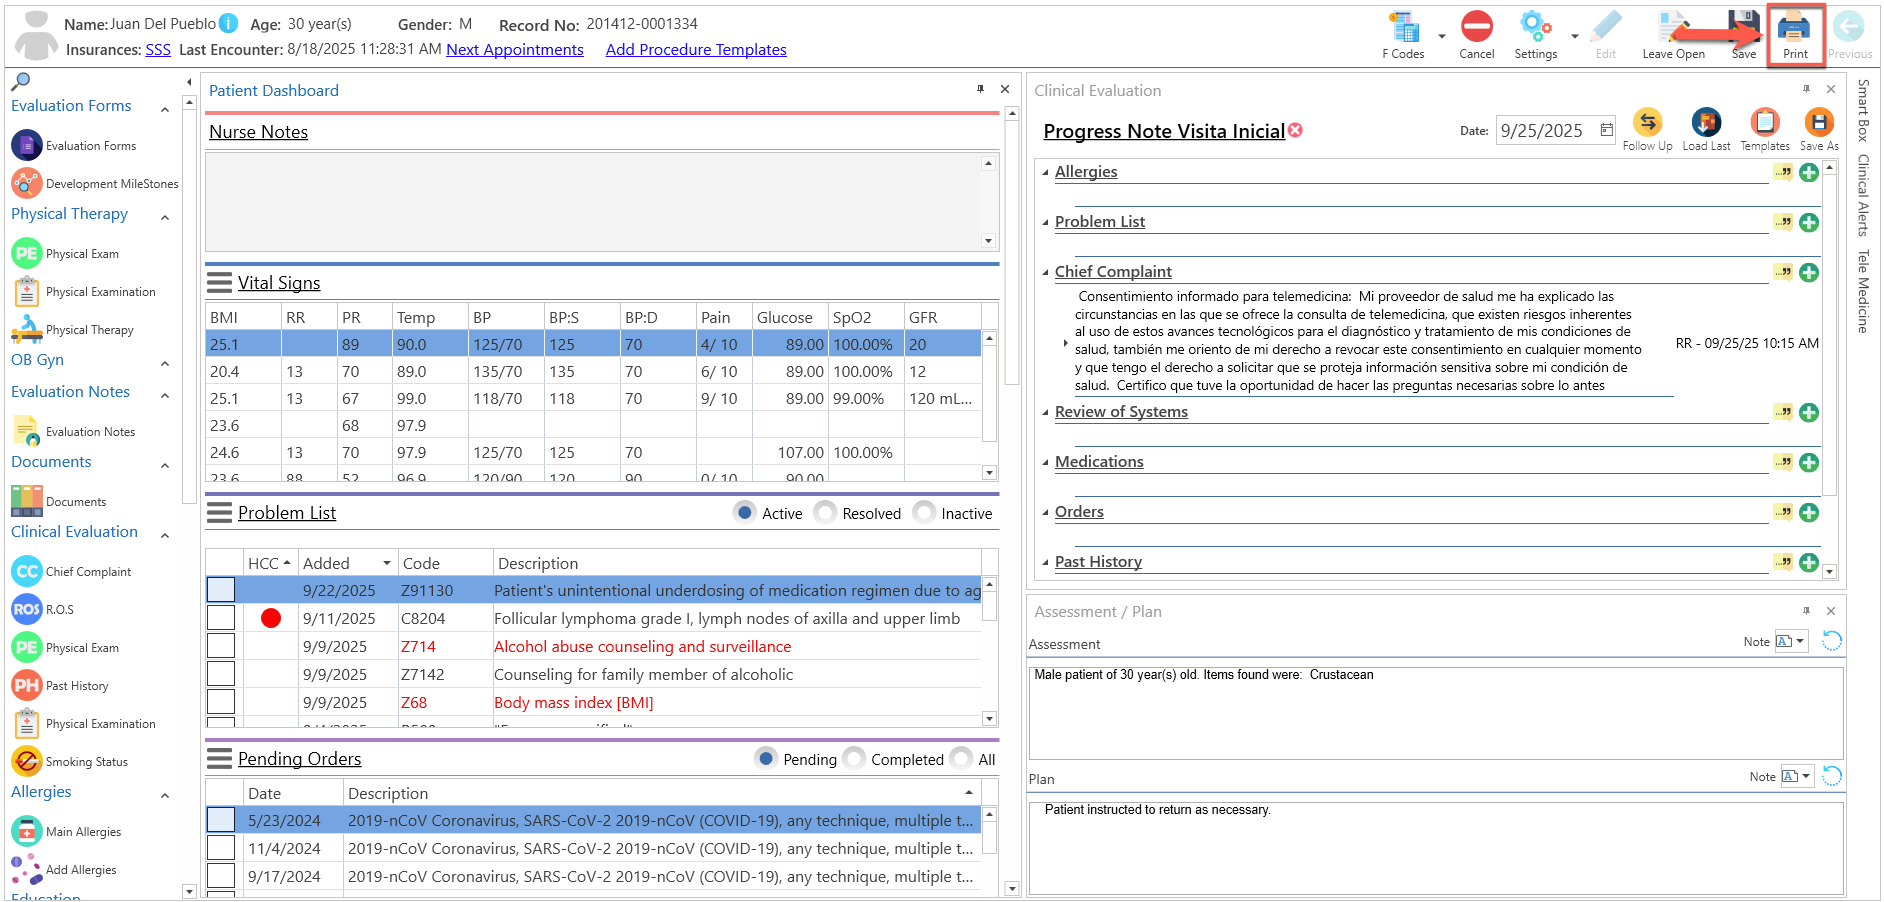Click the Add Procedure Templates link
Screen dimensions: 1884x902
(x=696, y=50)
